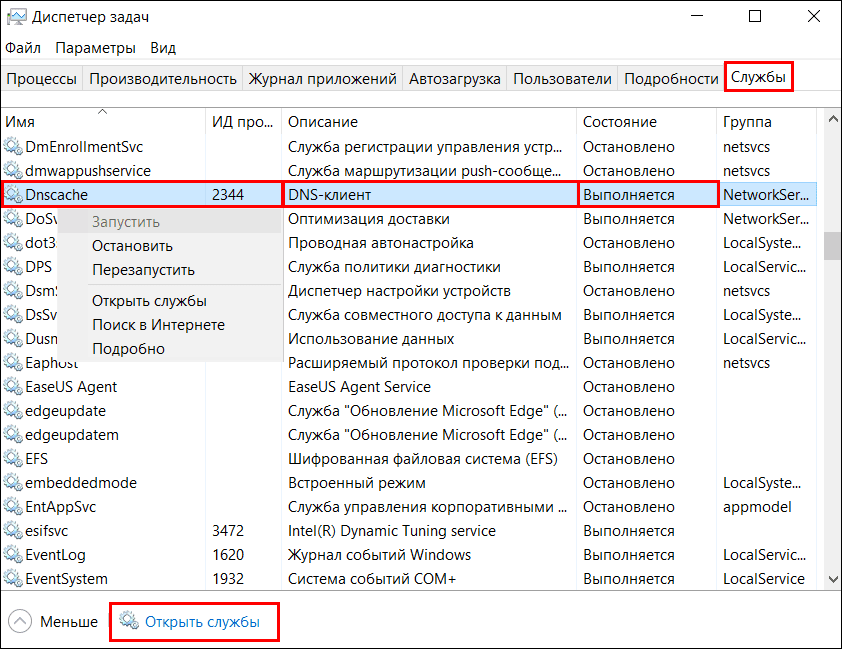This screenshot has width=842, height=649.
Task: Click the Журнал событий Windows description
Action: coord(379,555)
